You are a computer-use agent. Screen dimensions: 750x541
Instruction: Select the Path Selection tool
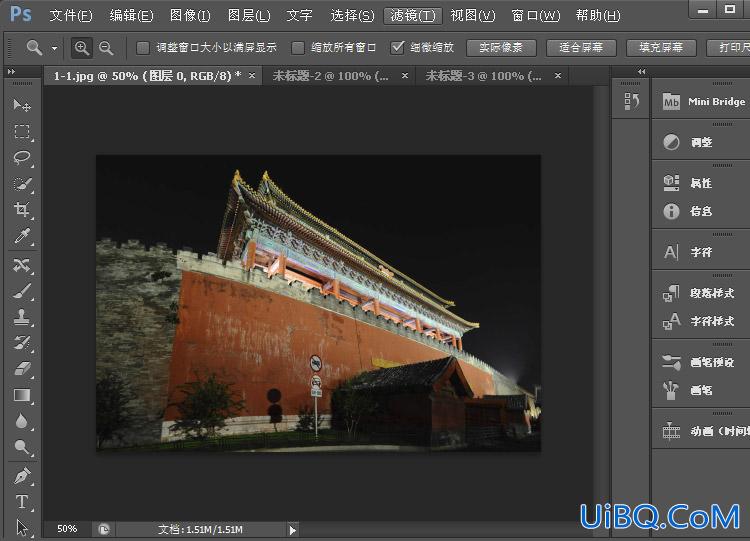click(x=22, y=528)
